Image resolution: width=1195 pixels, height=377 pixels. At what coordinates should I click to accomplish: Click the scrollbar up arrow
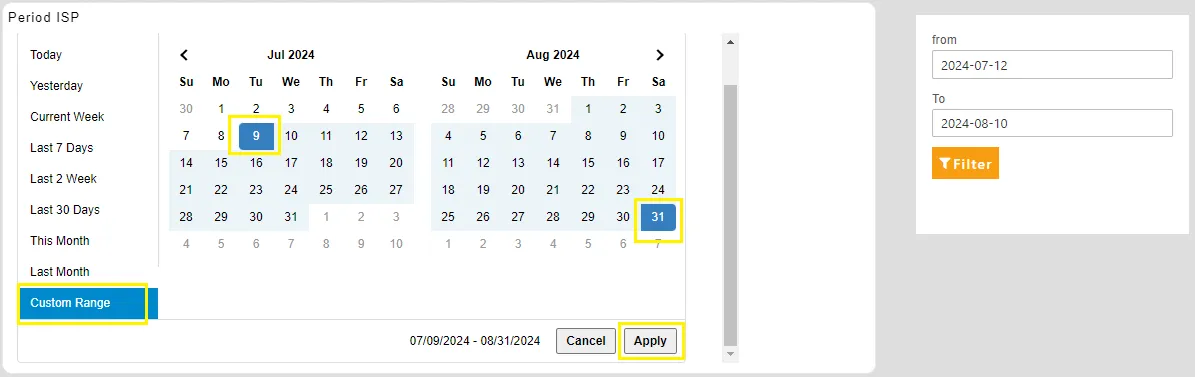click(730, 42)
